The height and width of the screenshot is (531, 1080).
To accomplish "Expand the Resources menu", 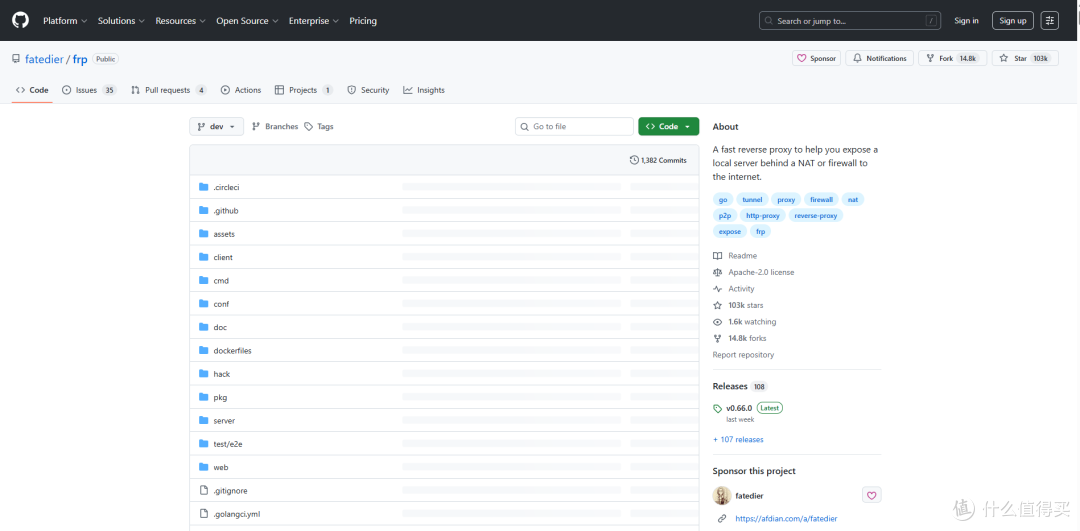I will [180, 21].
